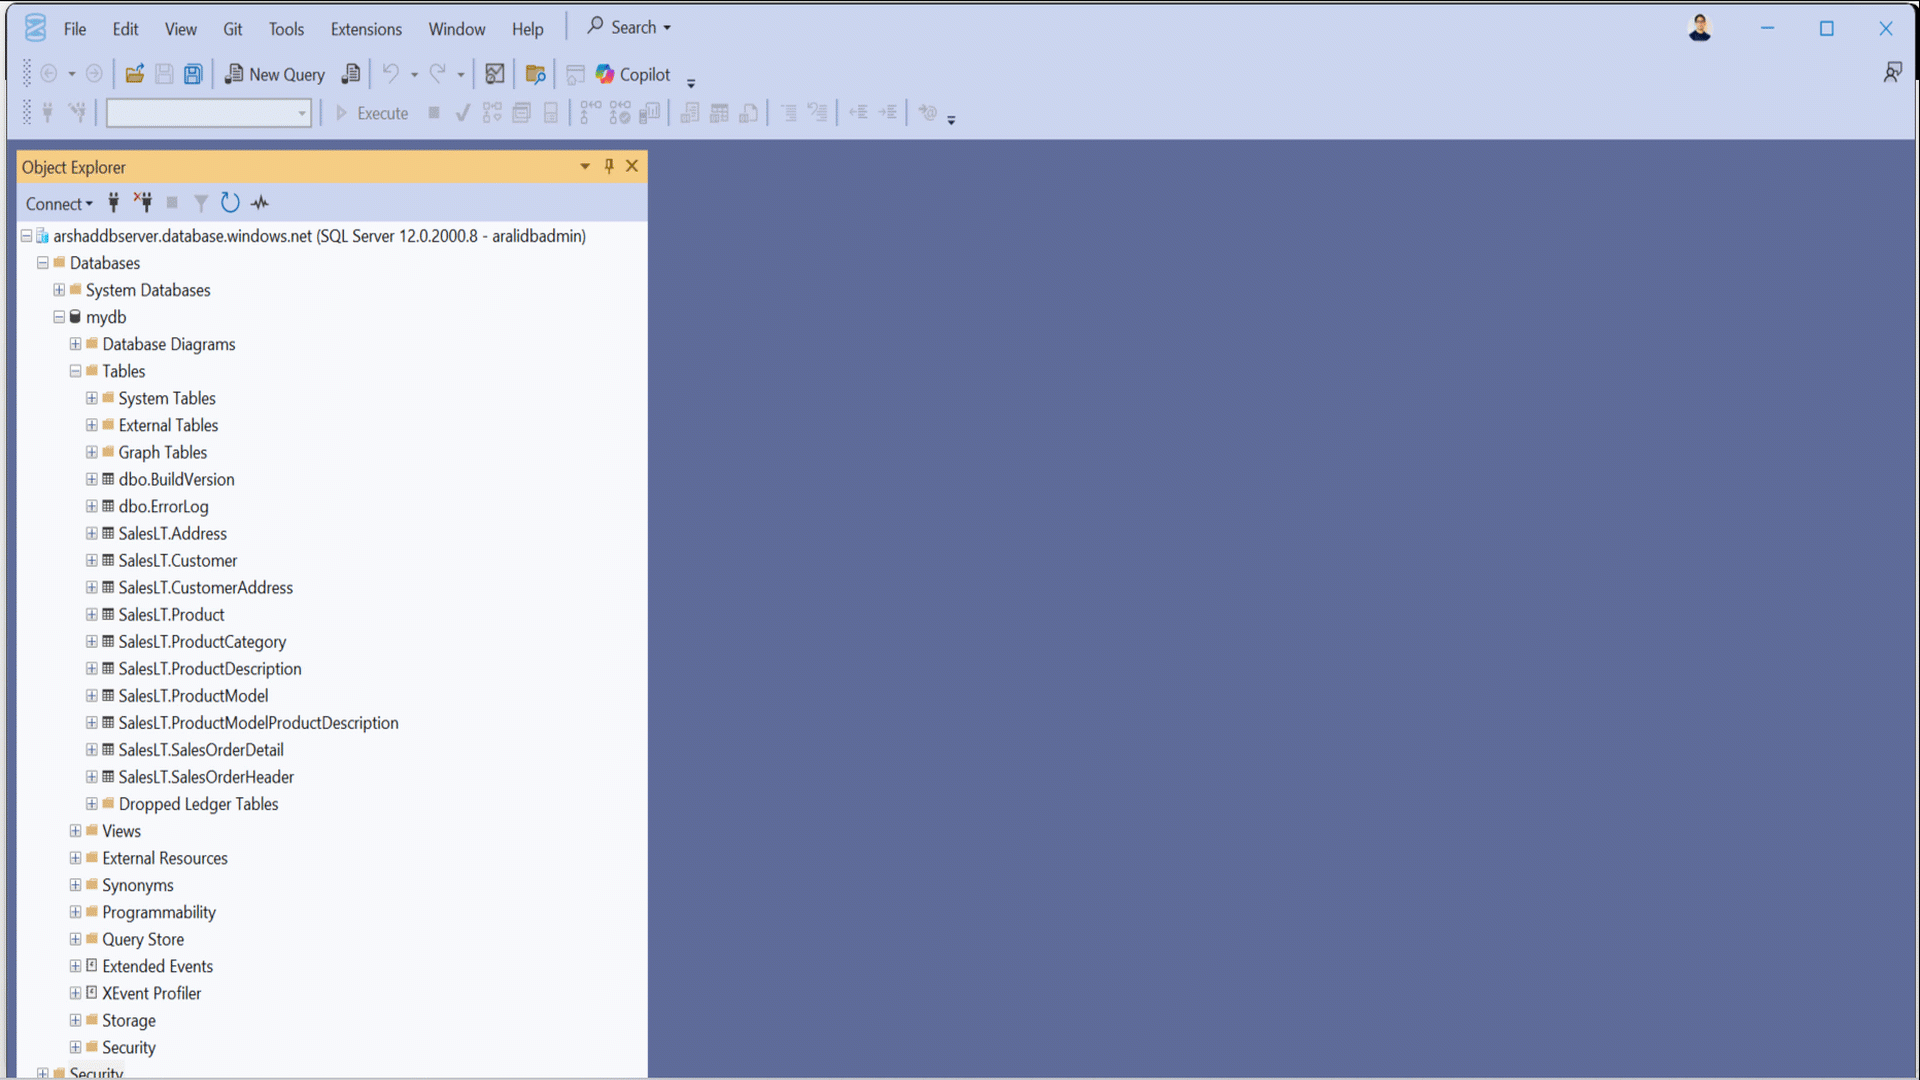Viewport: 1920px width, 1080px height.
Task: Click the New Query button
Action: [x=275, y=74]
